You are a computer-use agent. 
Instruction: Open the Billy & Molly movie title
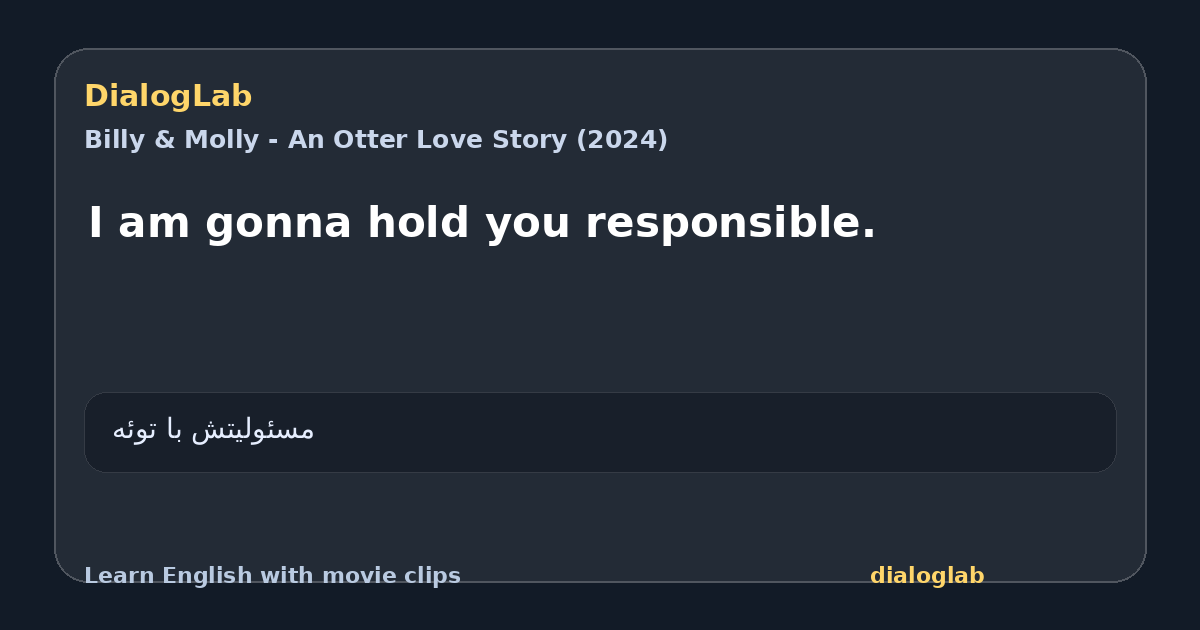[x=376, y=140]
